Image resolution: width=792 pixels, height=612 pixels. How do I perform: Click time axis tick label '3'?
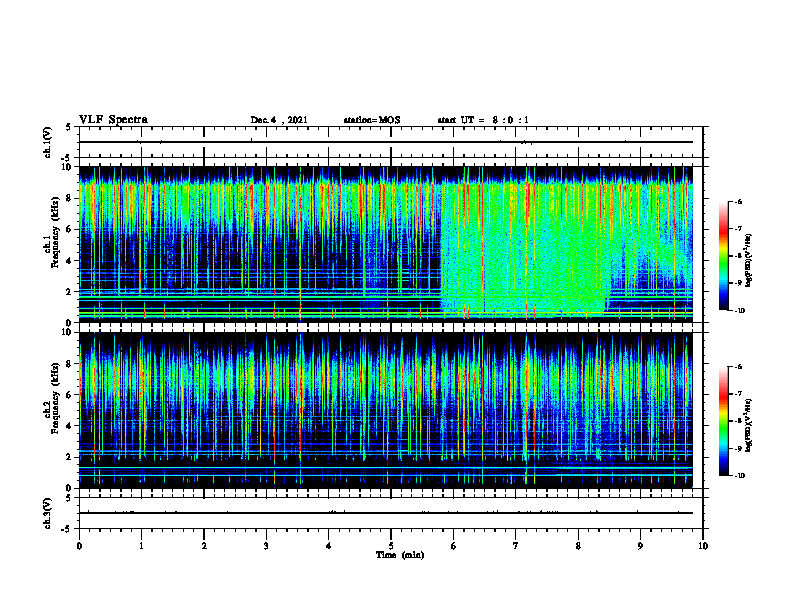coord(266,546)
